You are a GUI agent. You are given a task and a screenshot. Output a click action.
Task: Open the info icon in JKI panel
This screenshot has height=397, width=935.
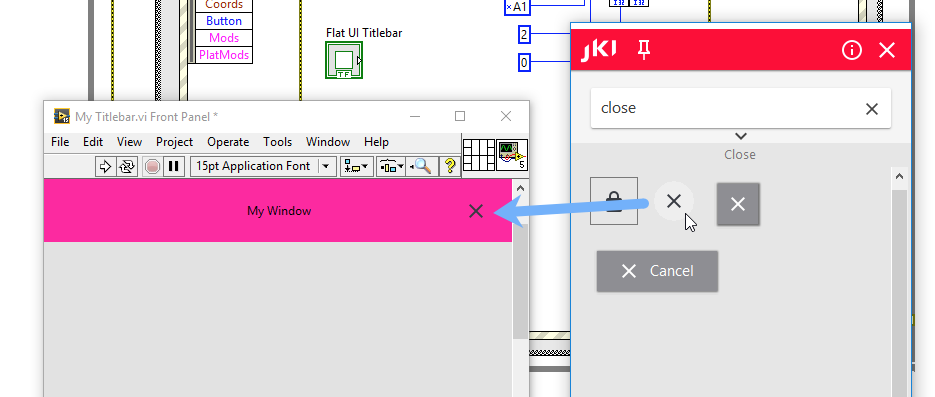[852, 50]
